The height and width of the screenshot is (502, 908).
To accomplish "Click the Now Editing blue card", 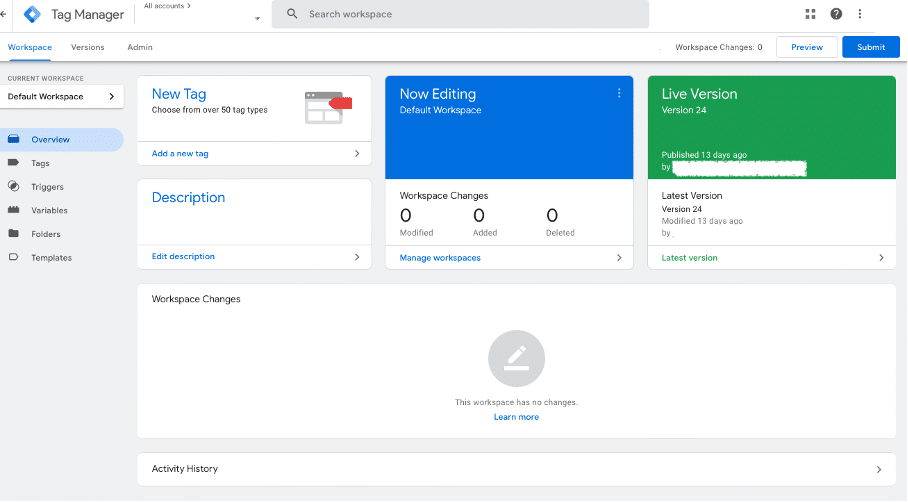I will pyautogui.click(x=509, y=127).
